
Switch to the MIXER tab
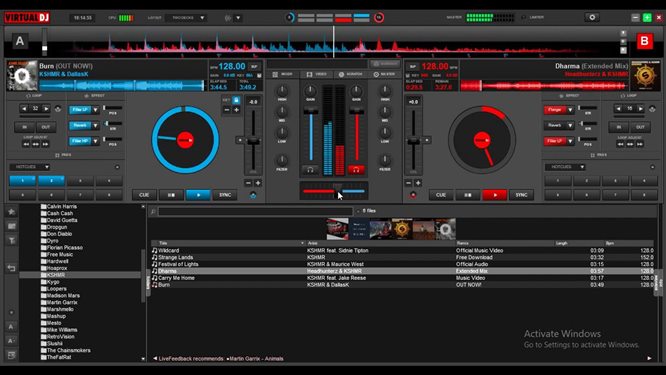(x=282, y=74)
